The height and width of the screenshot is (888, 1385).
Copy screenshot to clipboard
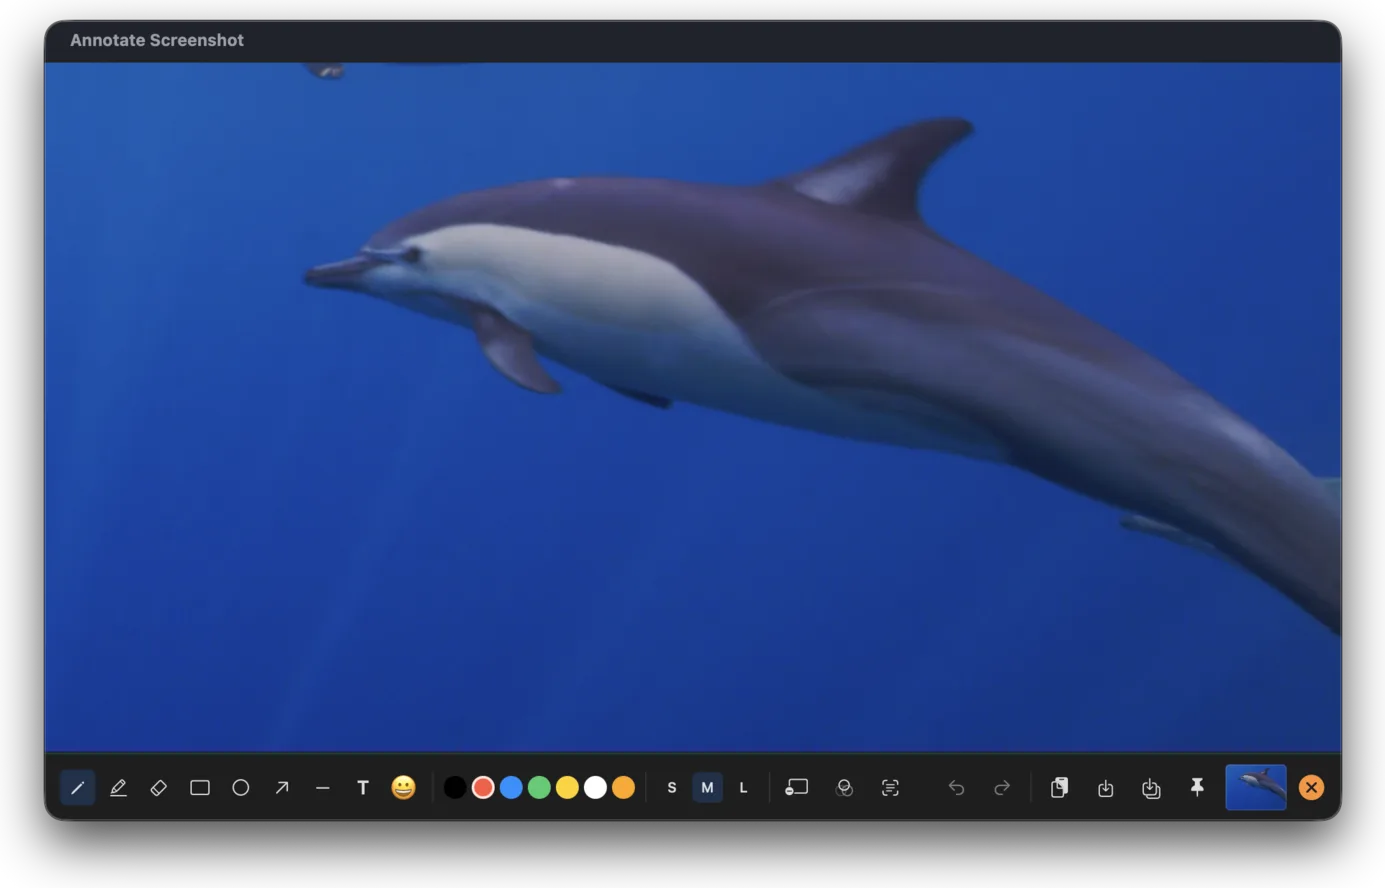(1059, 788)
